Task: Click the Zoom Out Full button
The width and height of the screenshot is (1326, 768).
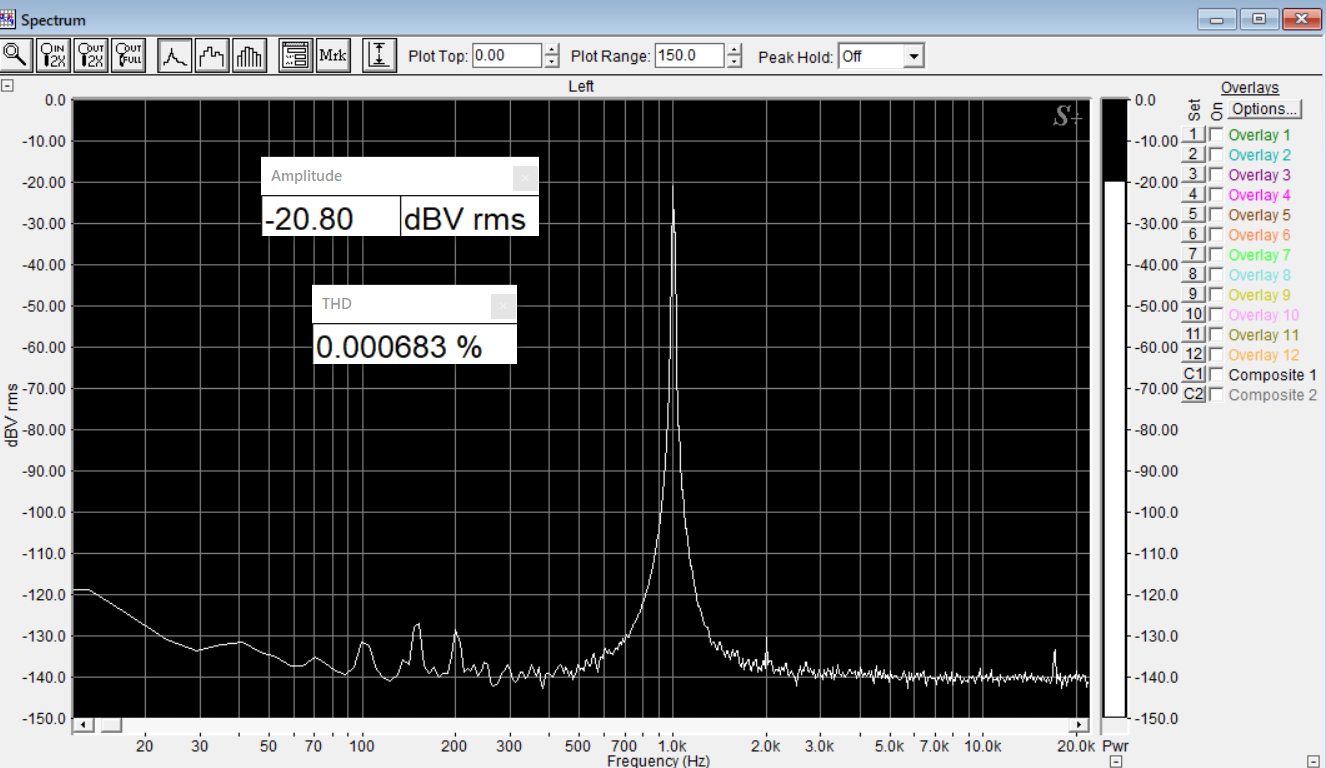Action: [x=129, y=55]
